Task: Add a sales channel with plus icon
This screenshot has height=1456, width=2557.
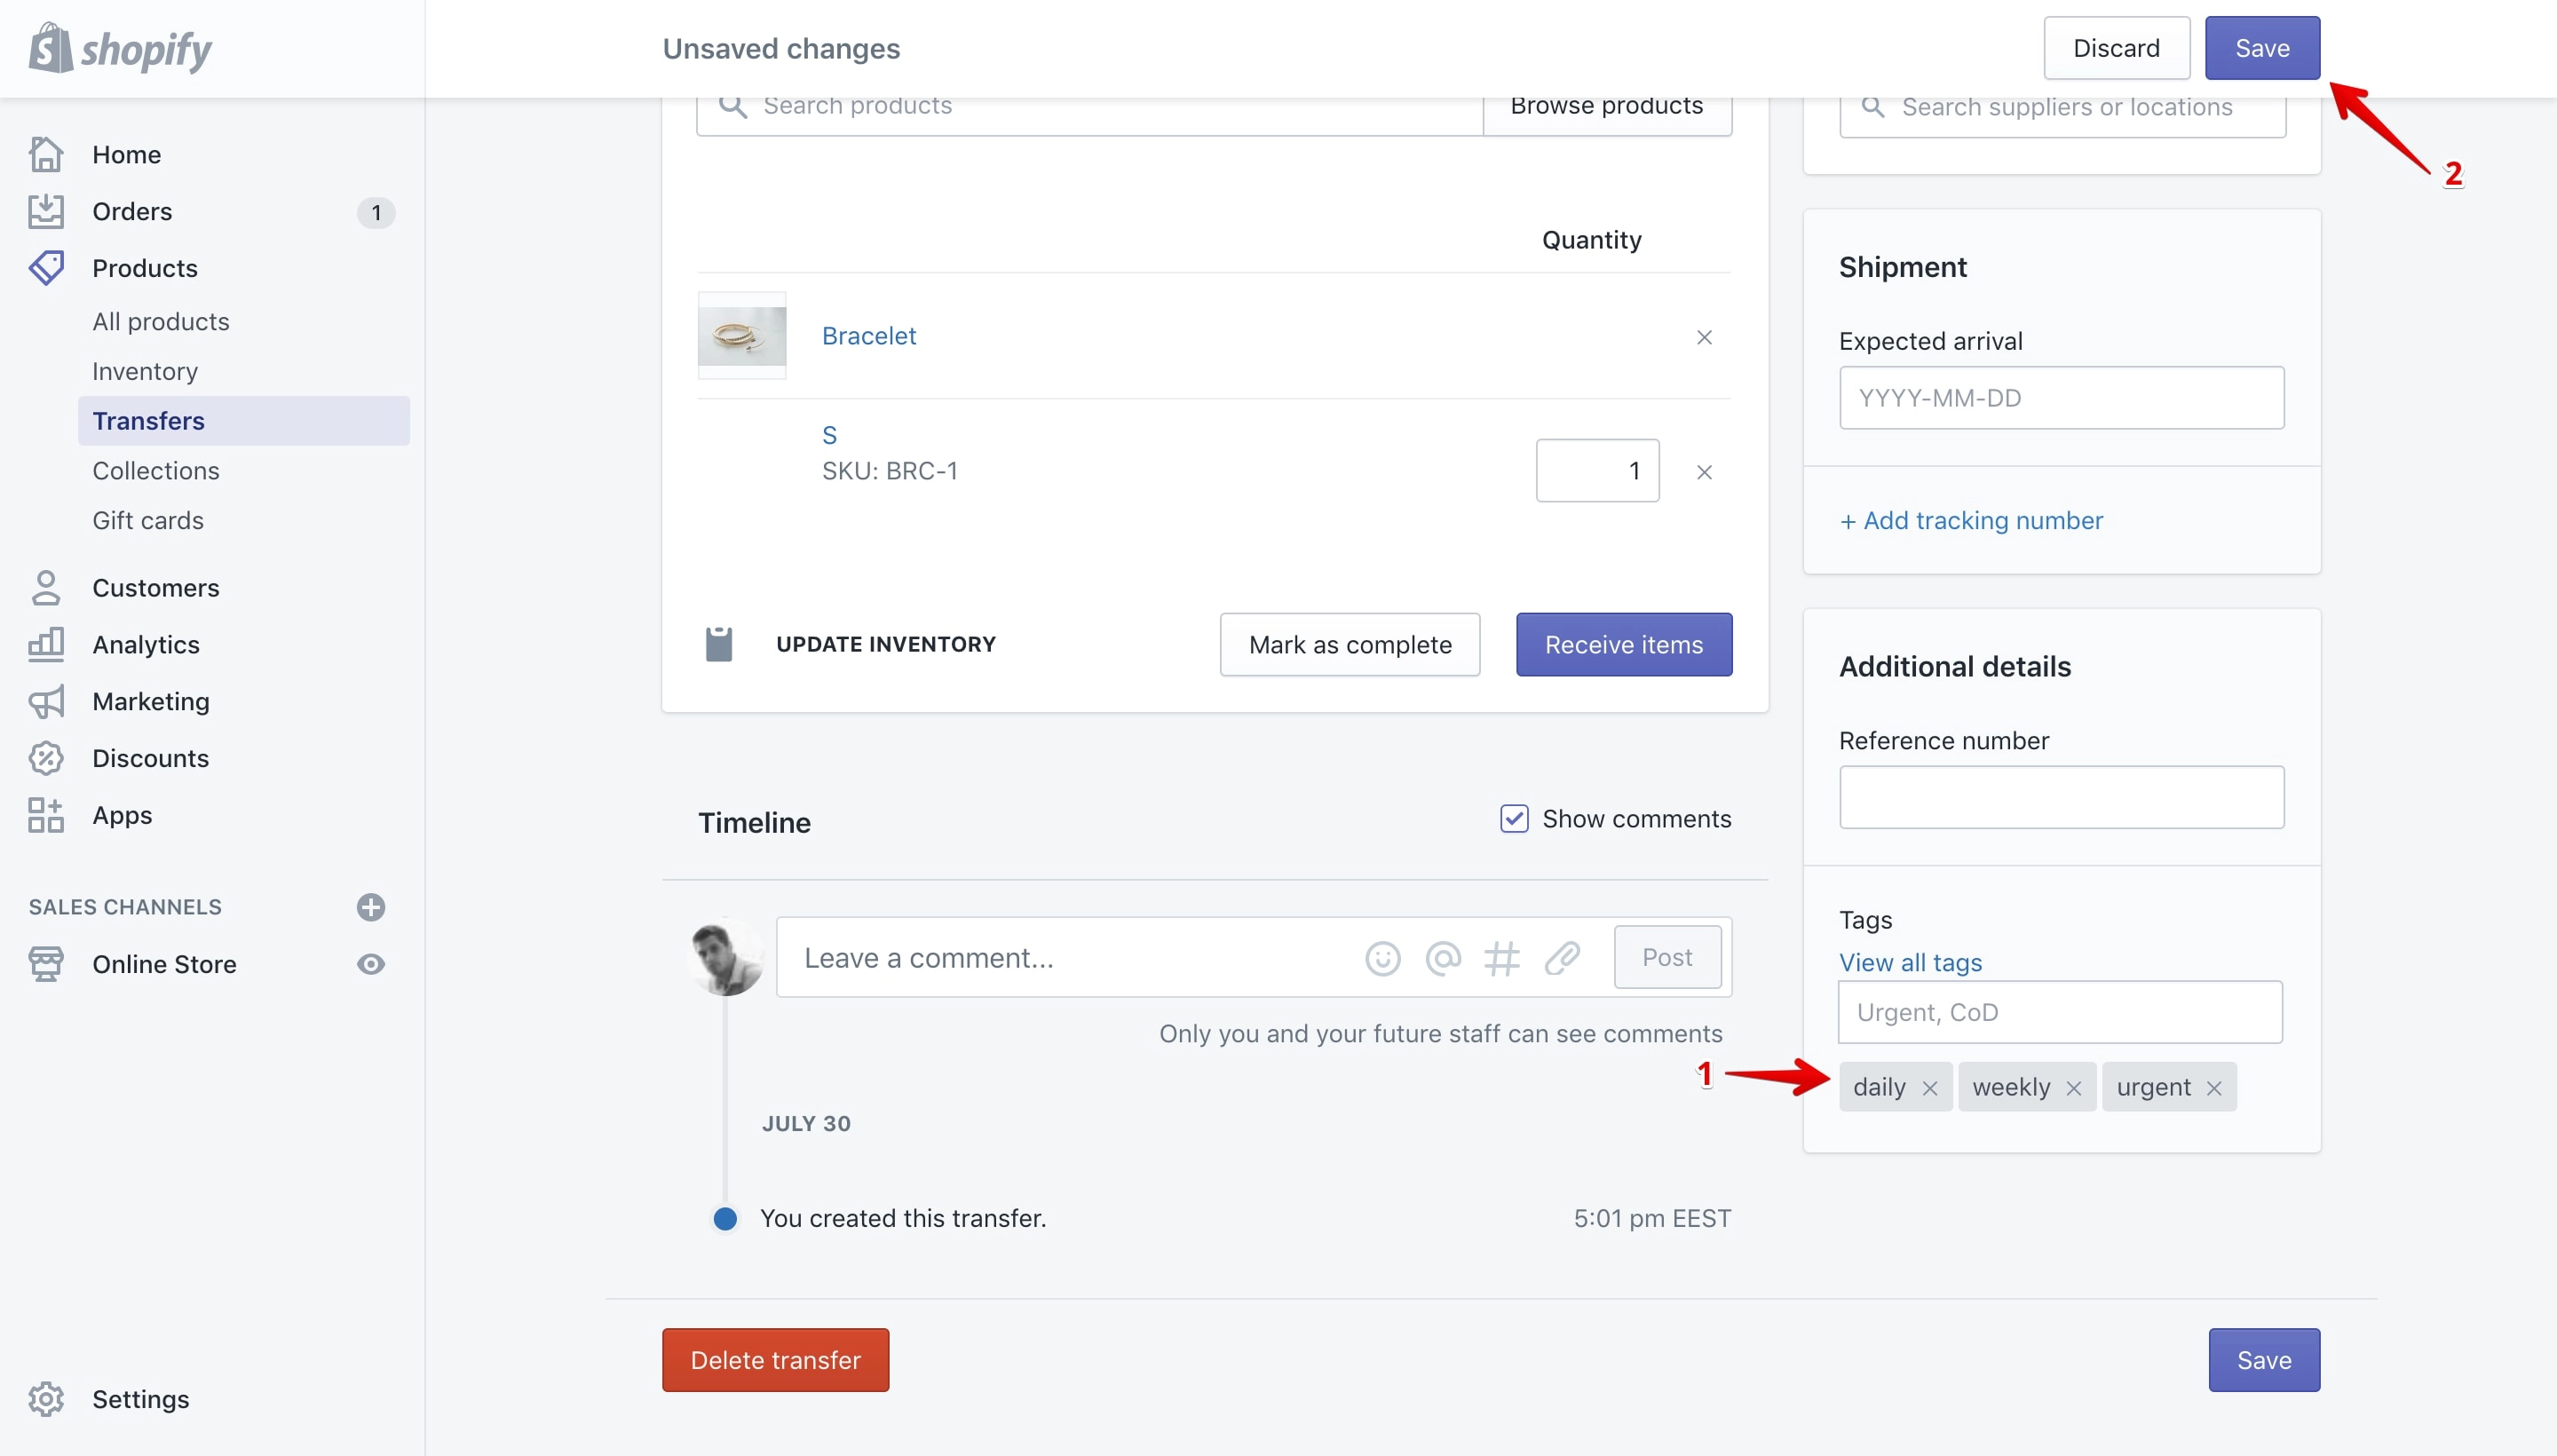Action: point(371,907)
